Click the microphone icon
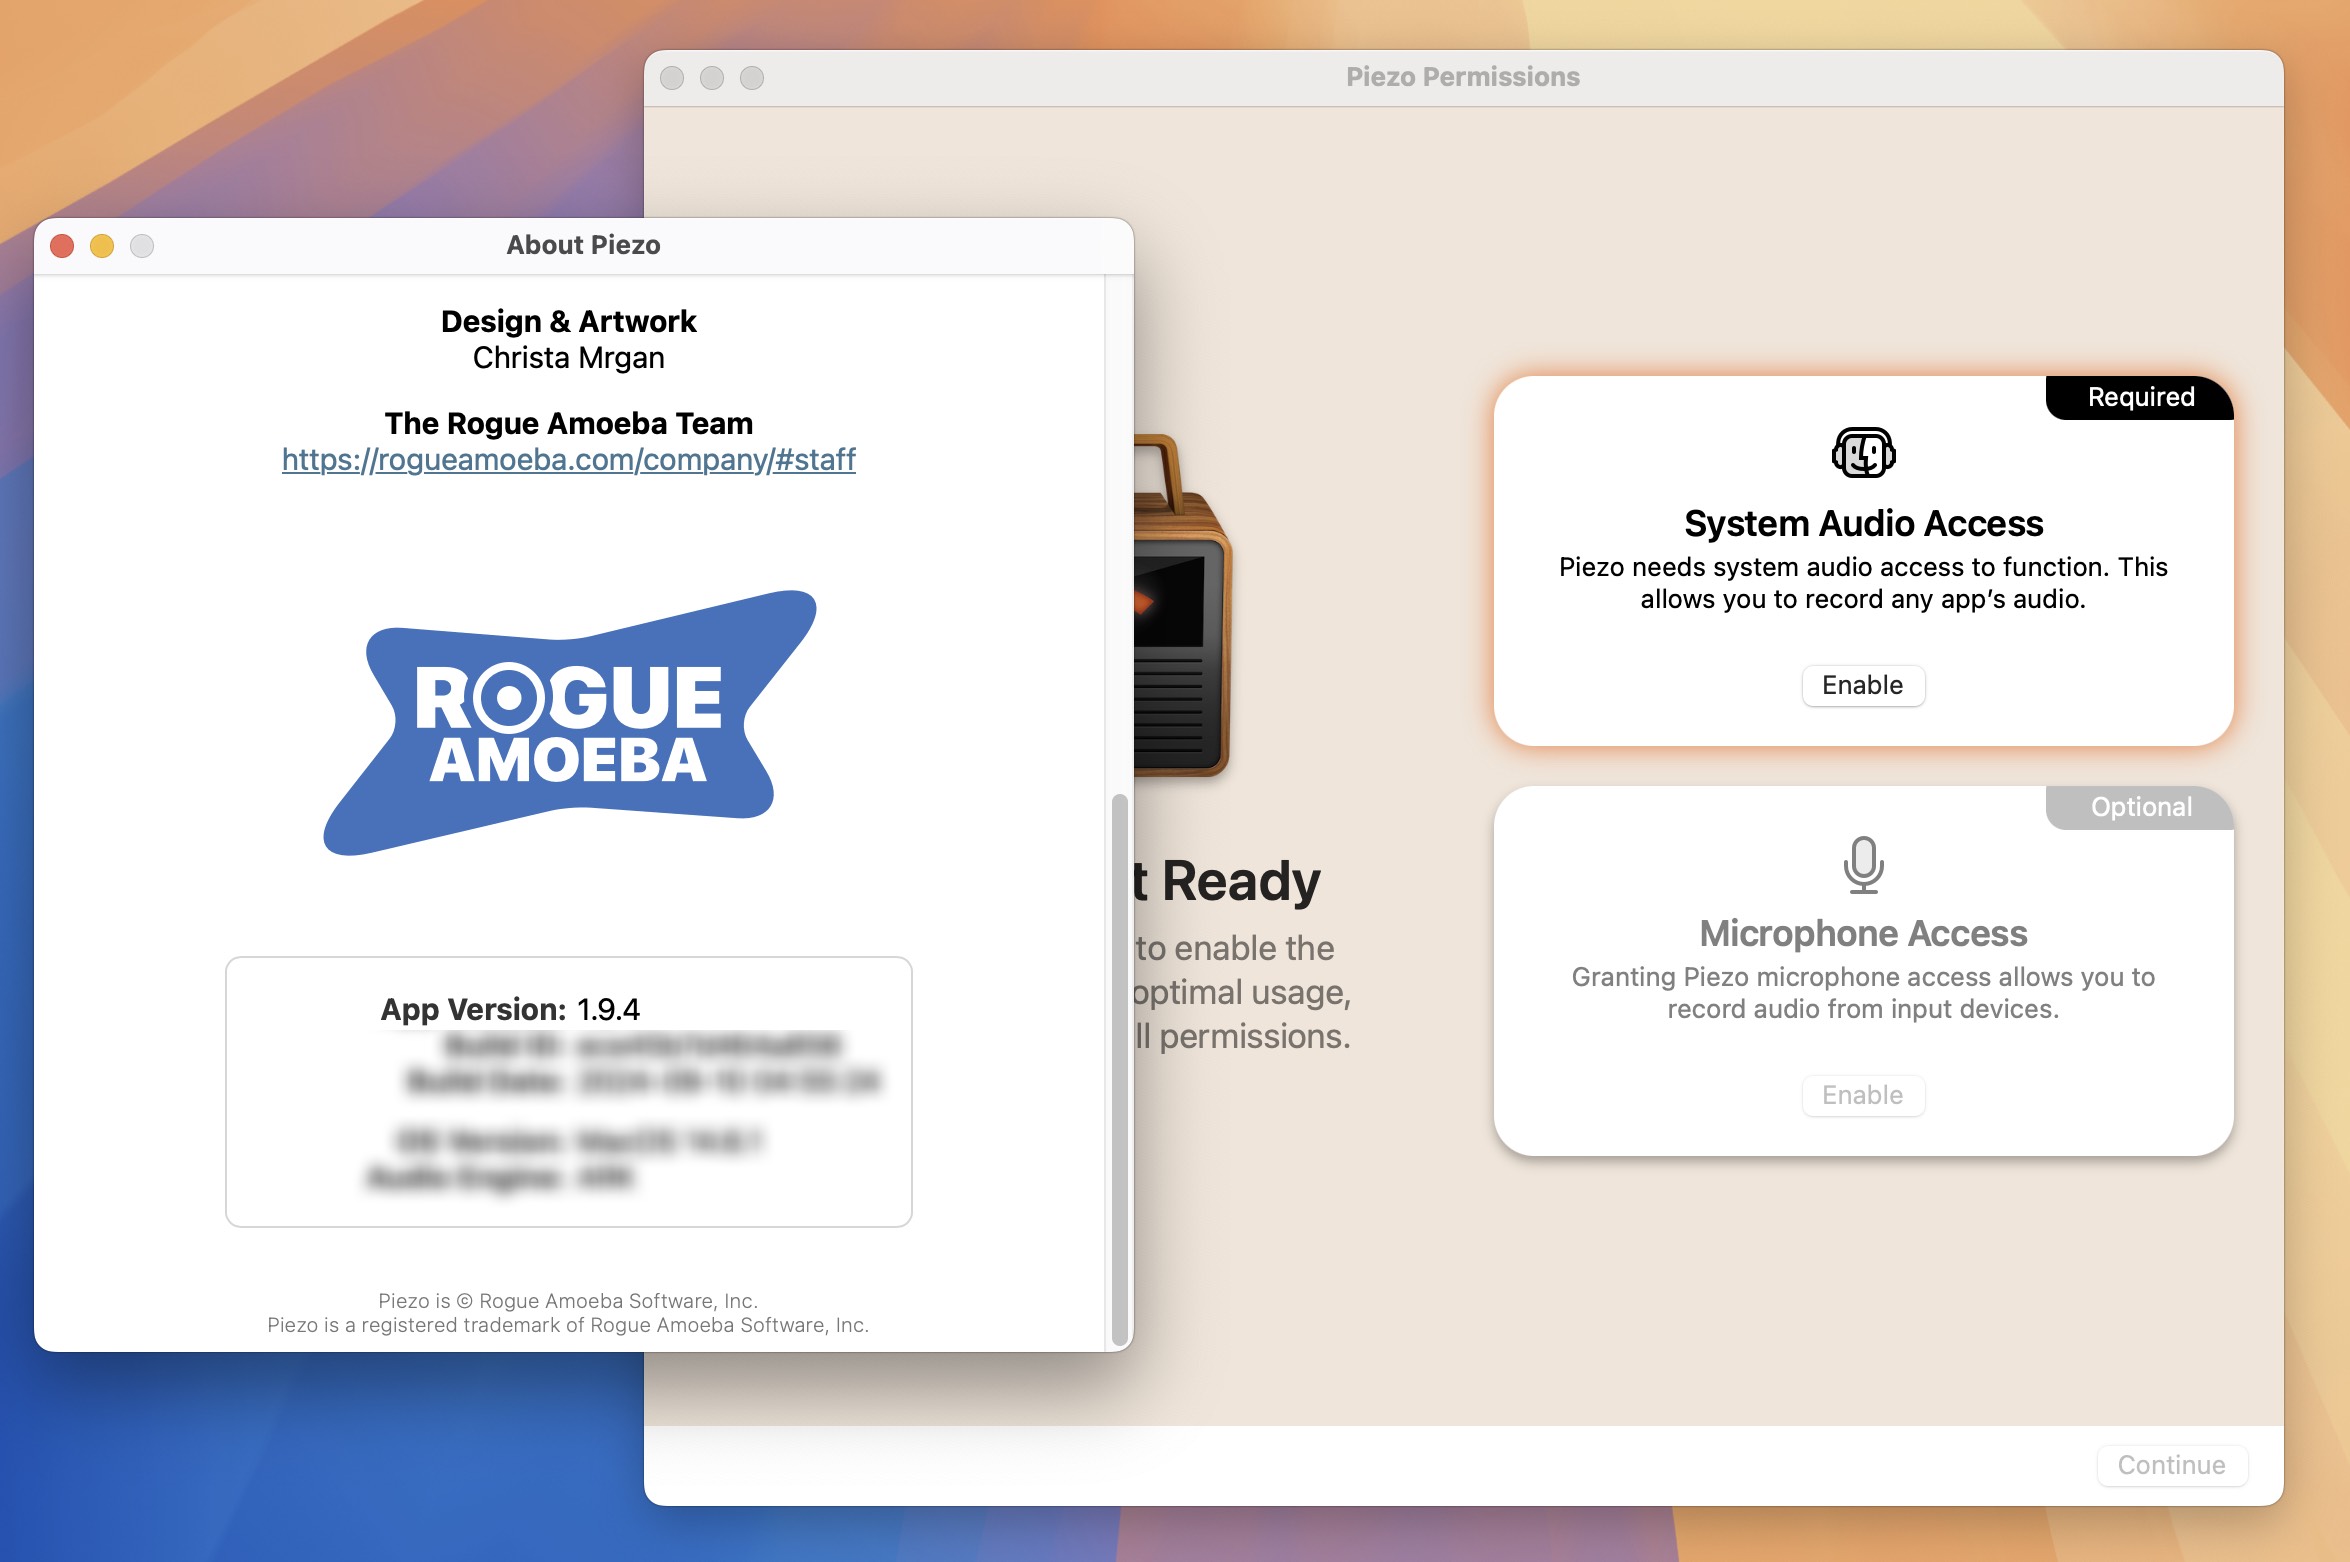2350x1562 pixels. click(x=1863, y=864)
